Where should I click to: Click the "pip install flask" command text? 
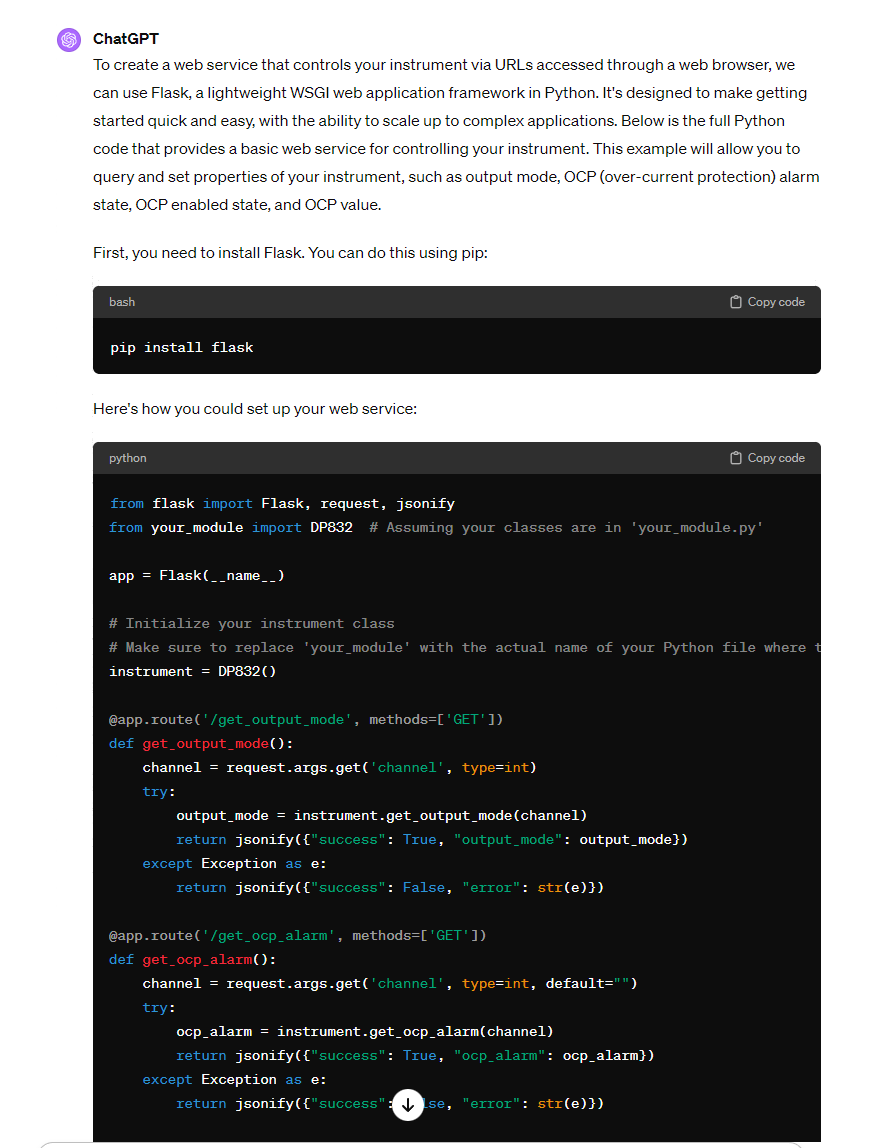pyautogui.click(x=182, y=348)
